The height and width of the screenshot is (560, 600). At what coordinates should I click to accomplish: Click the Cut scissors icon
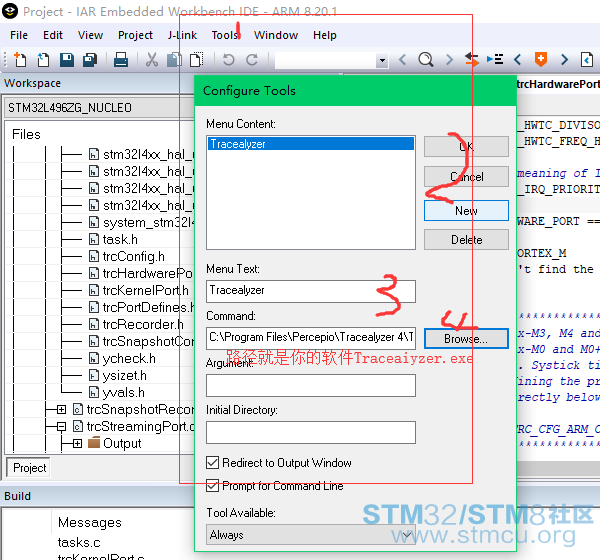pyautogui.click(x=152, y=60)
